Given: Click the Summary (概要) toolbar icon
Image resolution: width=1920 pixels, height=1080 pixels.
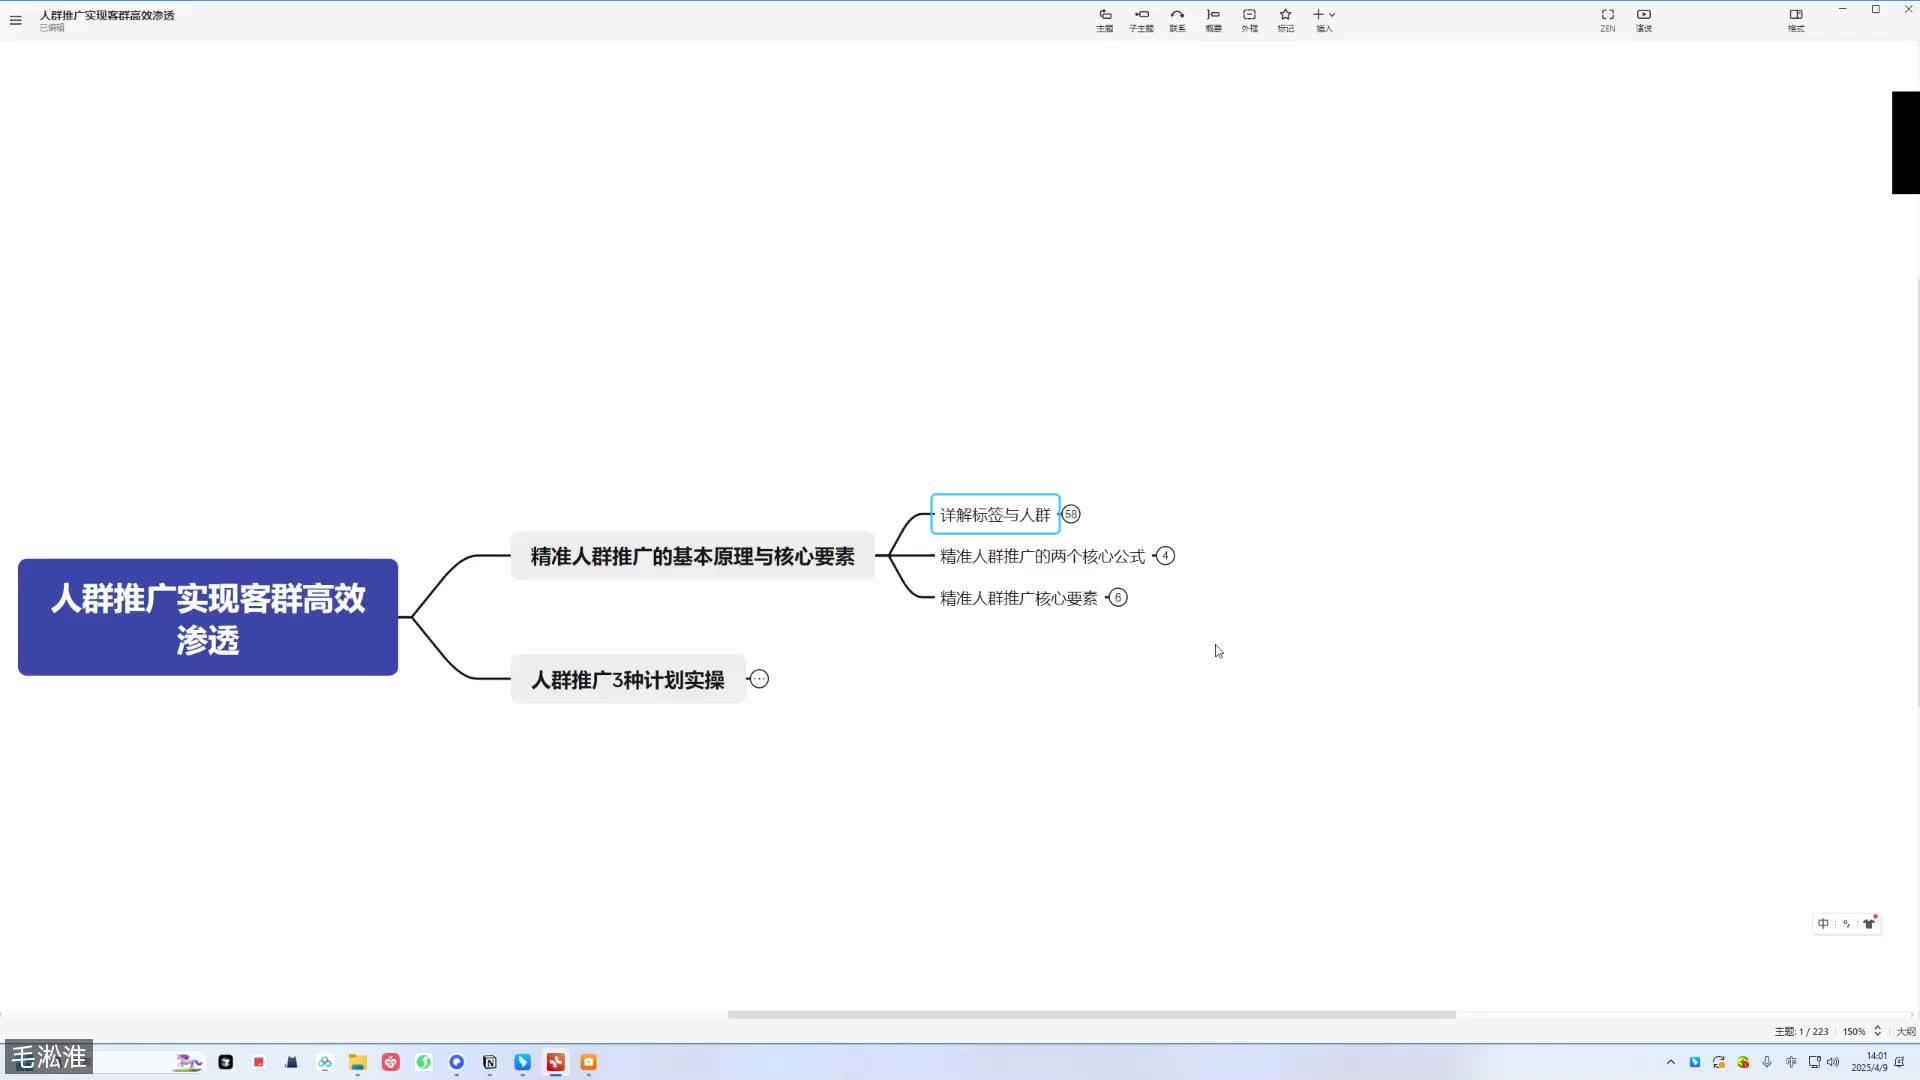Looking at the screenshot, I should 1213,19.
